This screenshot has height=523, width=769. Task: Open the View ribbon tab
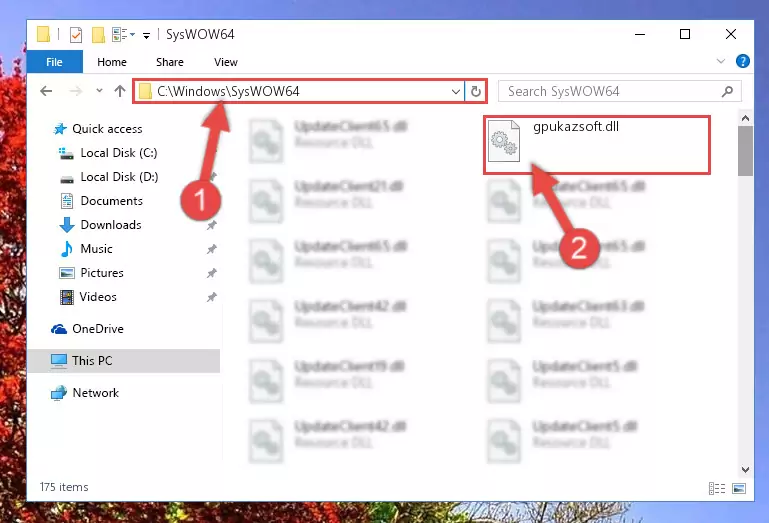[x=226, y=62]
